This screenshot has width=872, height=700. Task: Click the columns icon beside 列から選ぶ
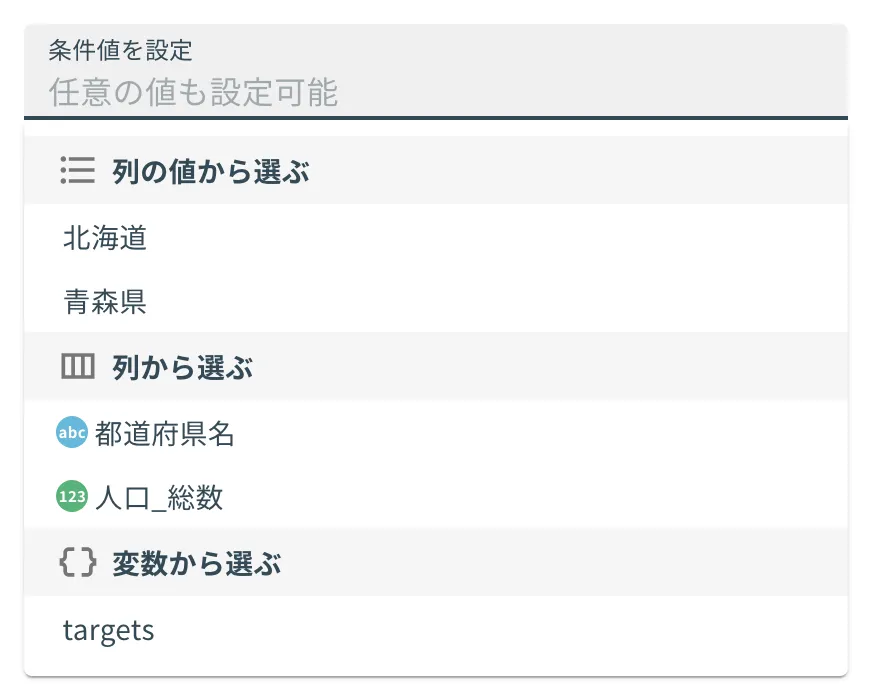[x=77, y=366]
